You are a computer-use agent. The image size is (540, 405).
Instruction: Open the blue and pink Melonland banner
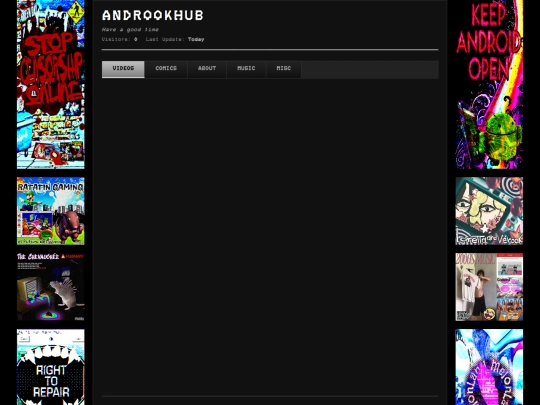coord(489,367)
